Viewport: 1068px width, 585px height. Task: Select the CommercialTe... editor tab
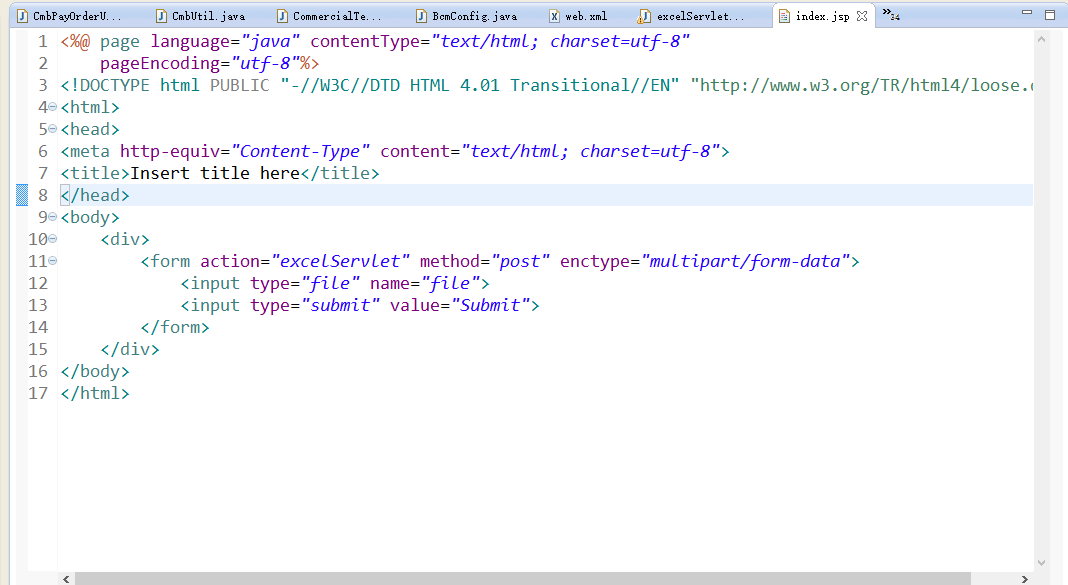tap(328, 16)
